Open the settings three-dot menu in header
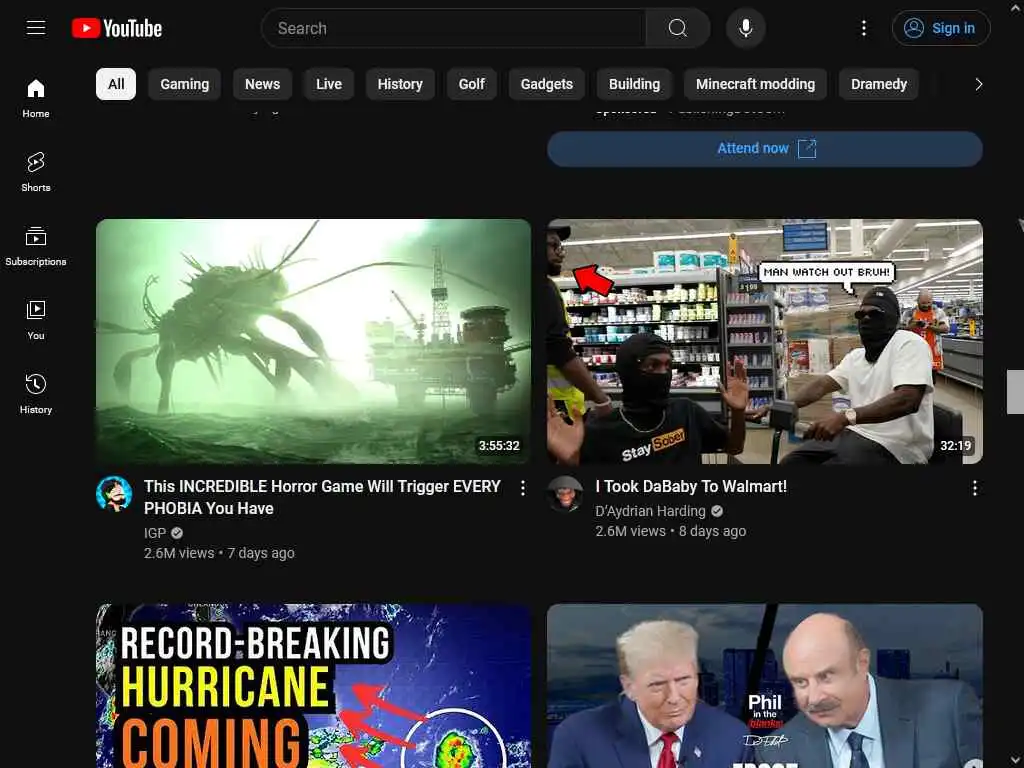This screenshot has height=768, width=1024. (x=863, y=28)
